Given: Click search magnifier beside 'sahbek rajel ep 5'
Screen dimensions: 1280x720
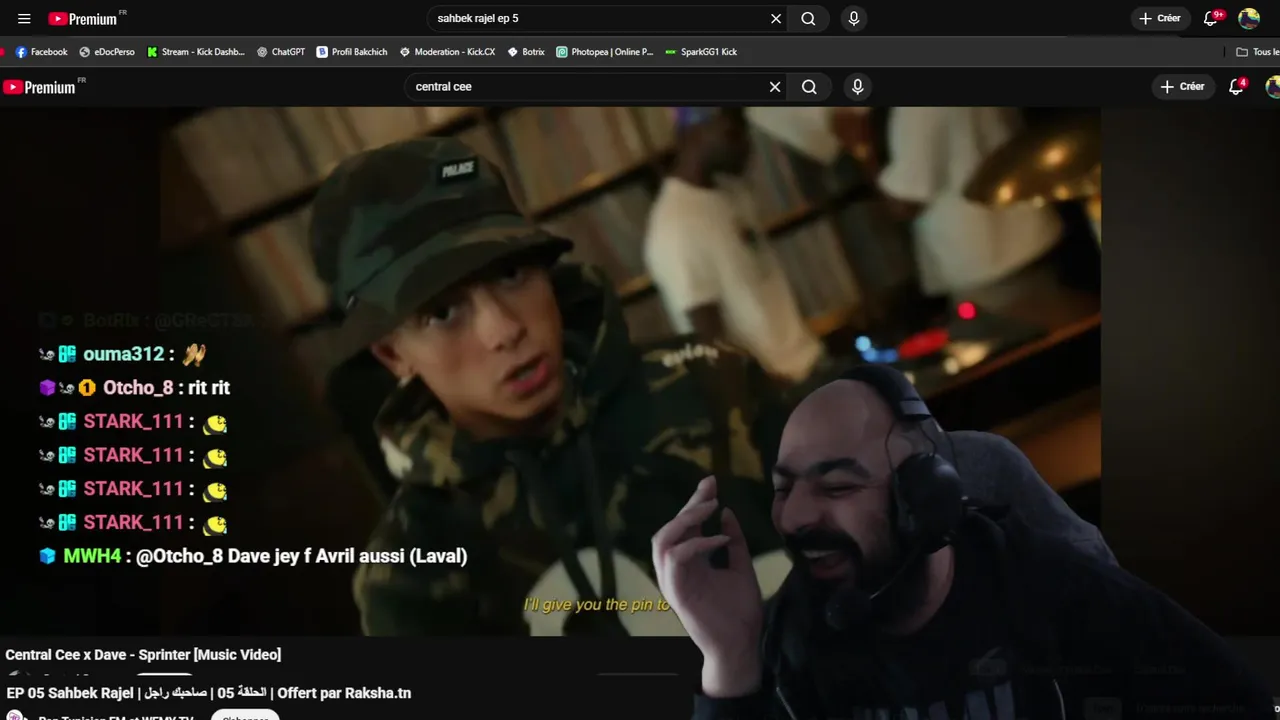Looking at the screenshot, I should (808, 18).
